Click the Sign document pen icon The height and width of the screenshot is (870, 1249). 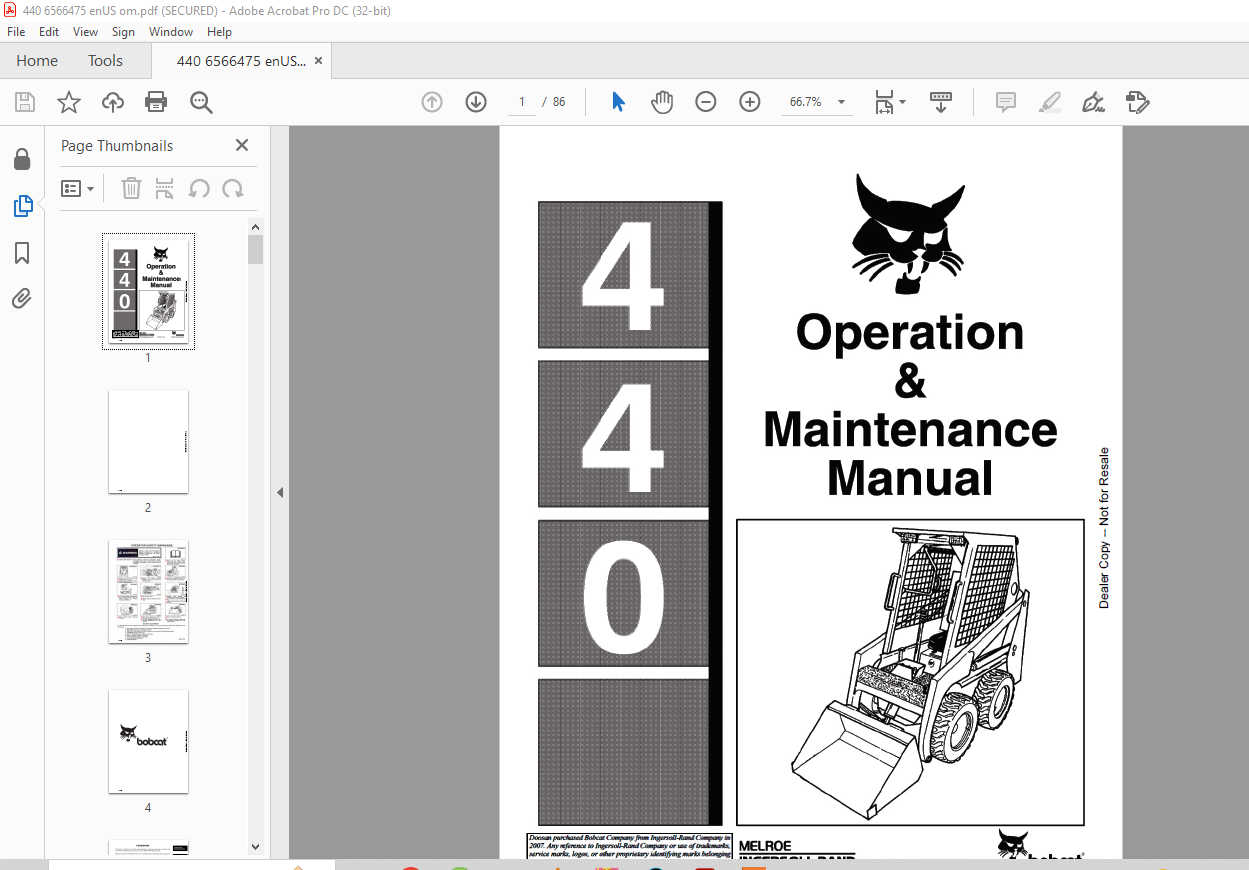1093,102
